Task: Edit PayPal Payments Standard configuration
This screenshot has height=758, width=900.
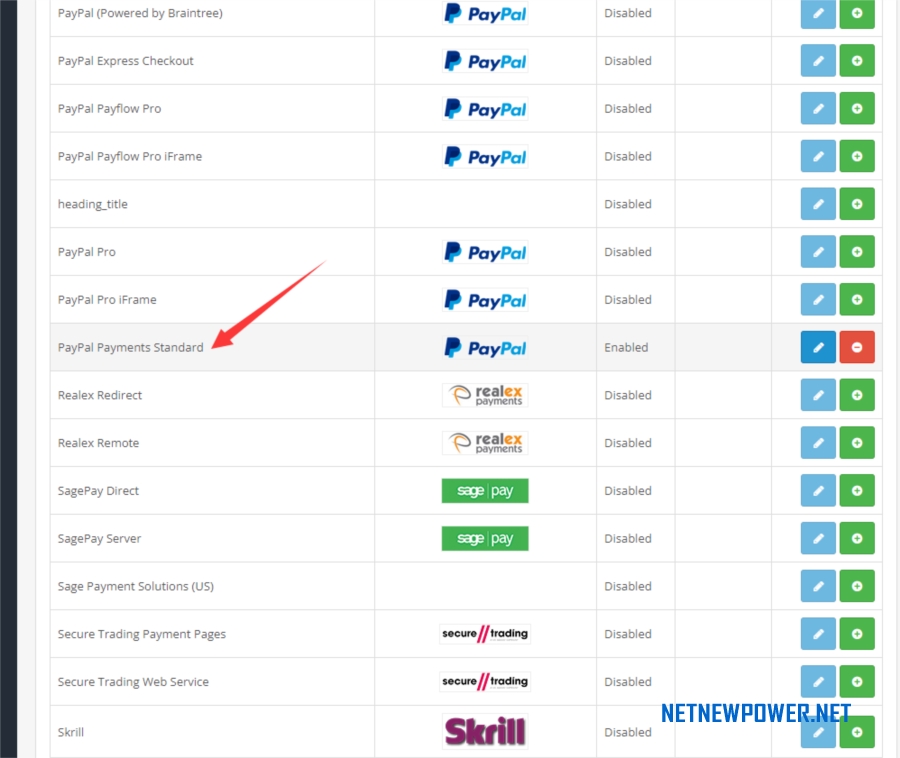Action: pos(818,347)
